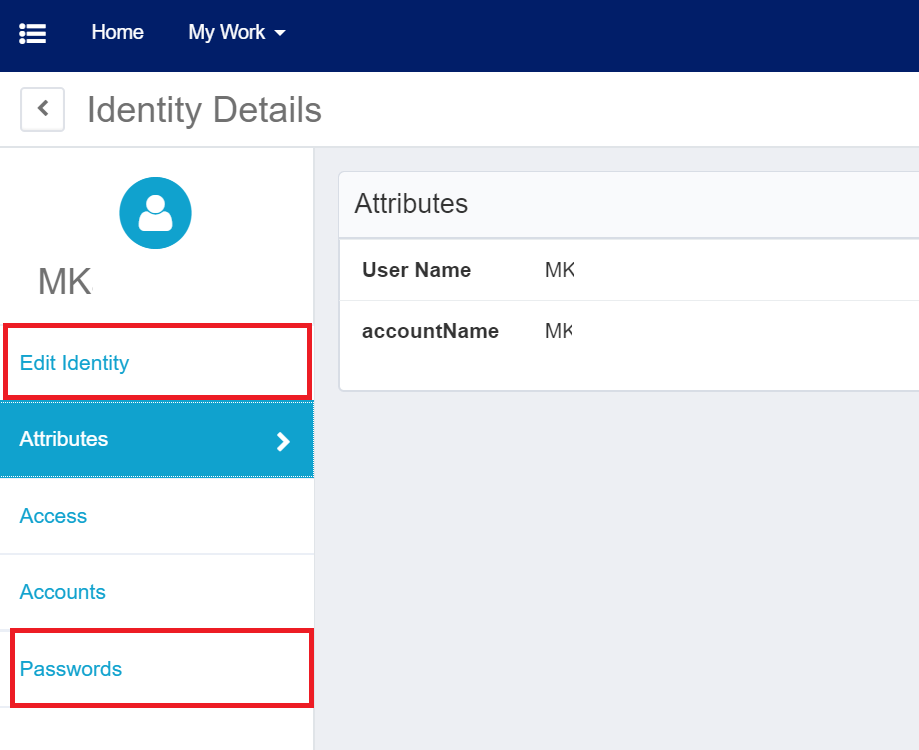This screenshot has height=750, width=919.
Task: Open the Passwords section
Action: (x=71, y=669)
